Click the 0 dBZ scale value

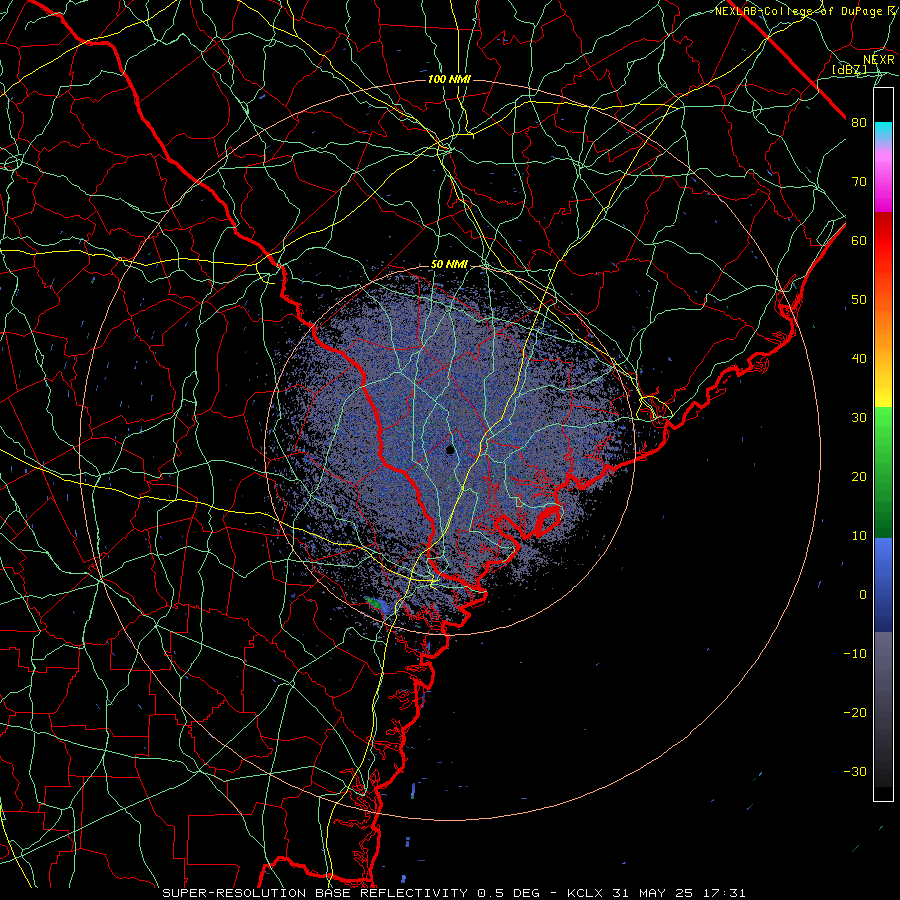[x=863, y=595]
